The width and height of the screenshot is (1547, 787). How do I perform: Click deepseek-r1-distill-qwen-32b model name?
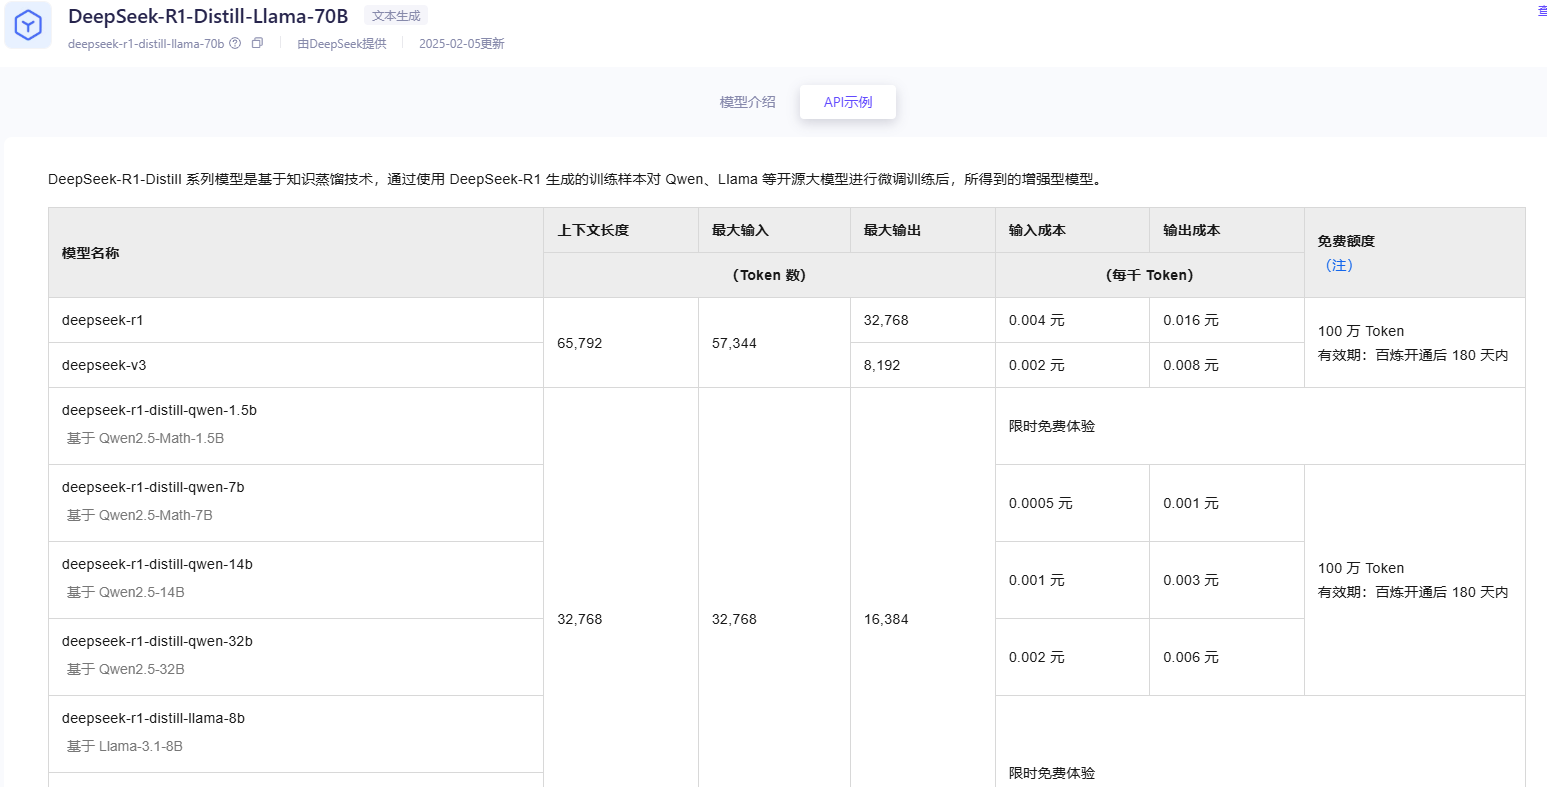pos(157,641)
